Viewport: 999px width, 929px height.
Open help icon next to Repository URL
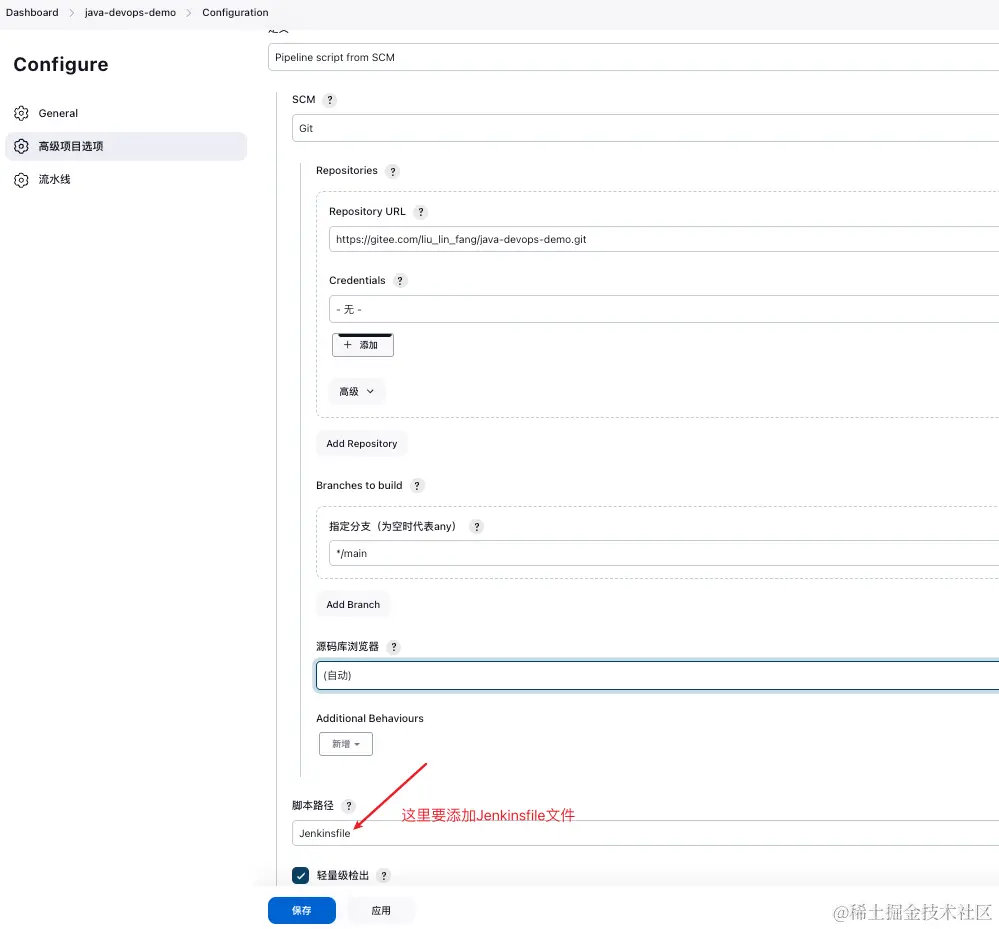point(420,212)
